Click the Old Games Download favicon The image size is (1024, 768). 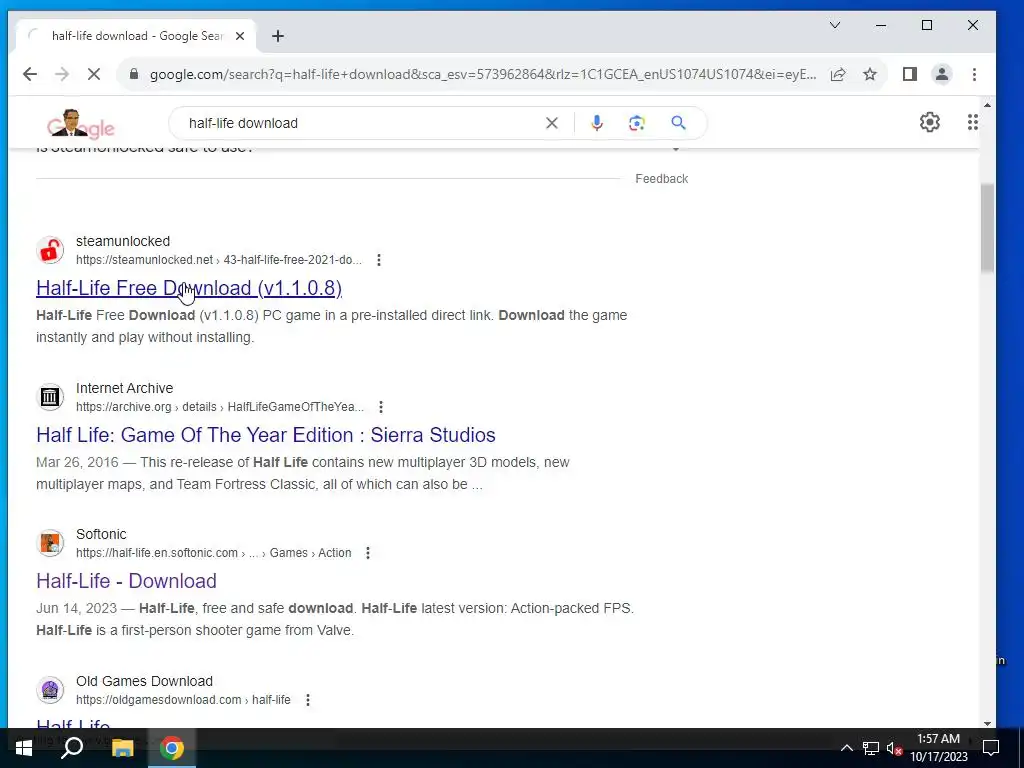click(x=50, y=690)
